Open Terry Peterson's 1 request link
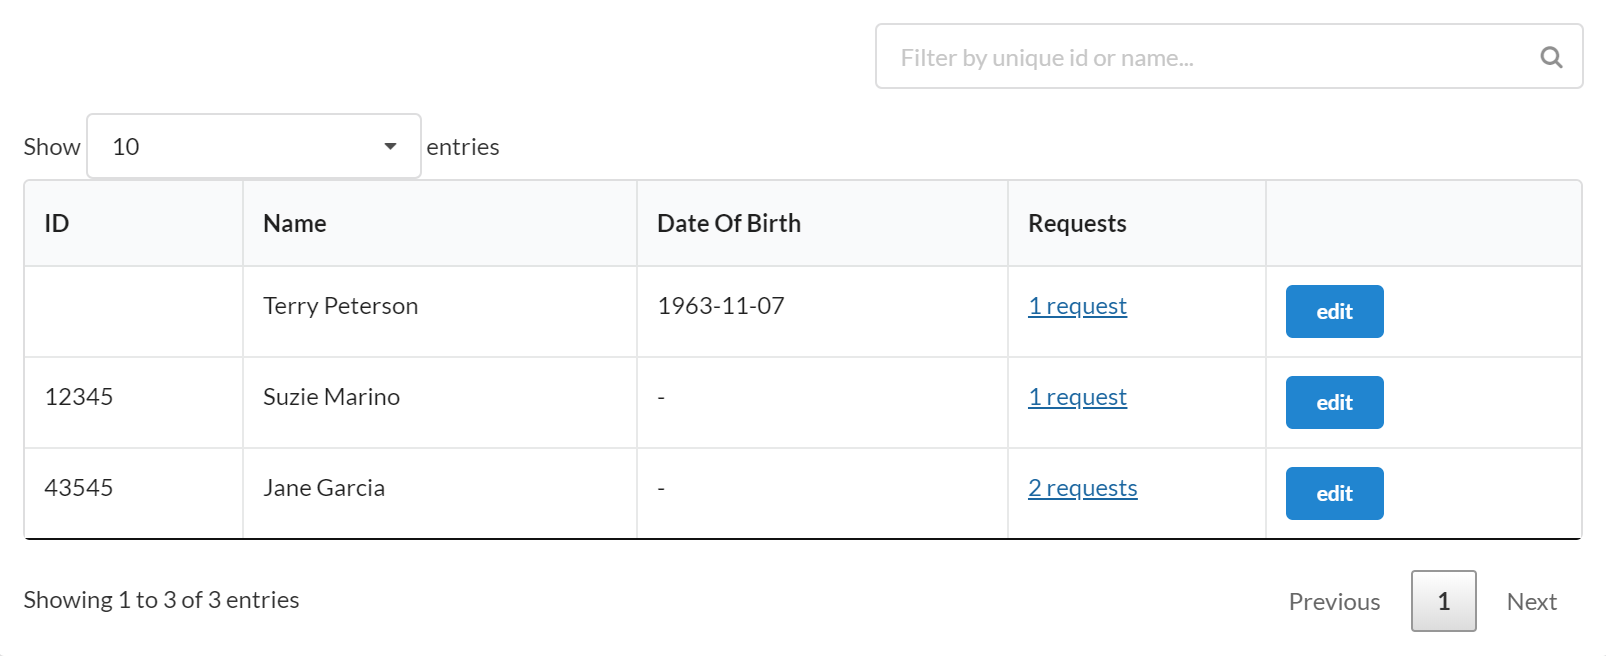Viewport: 1606px width, 656px height. (1077, 306)
